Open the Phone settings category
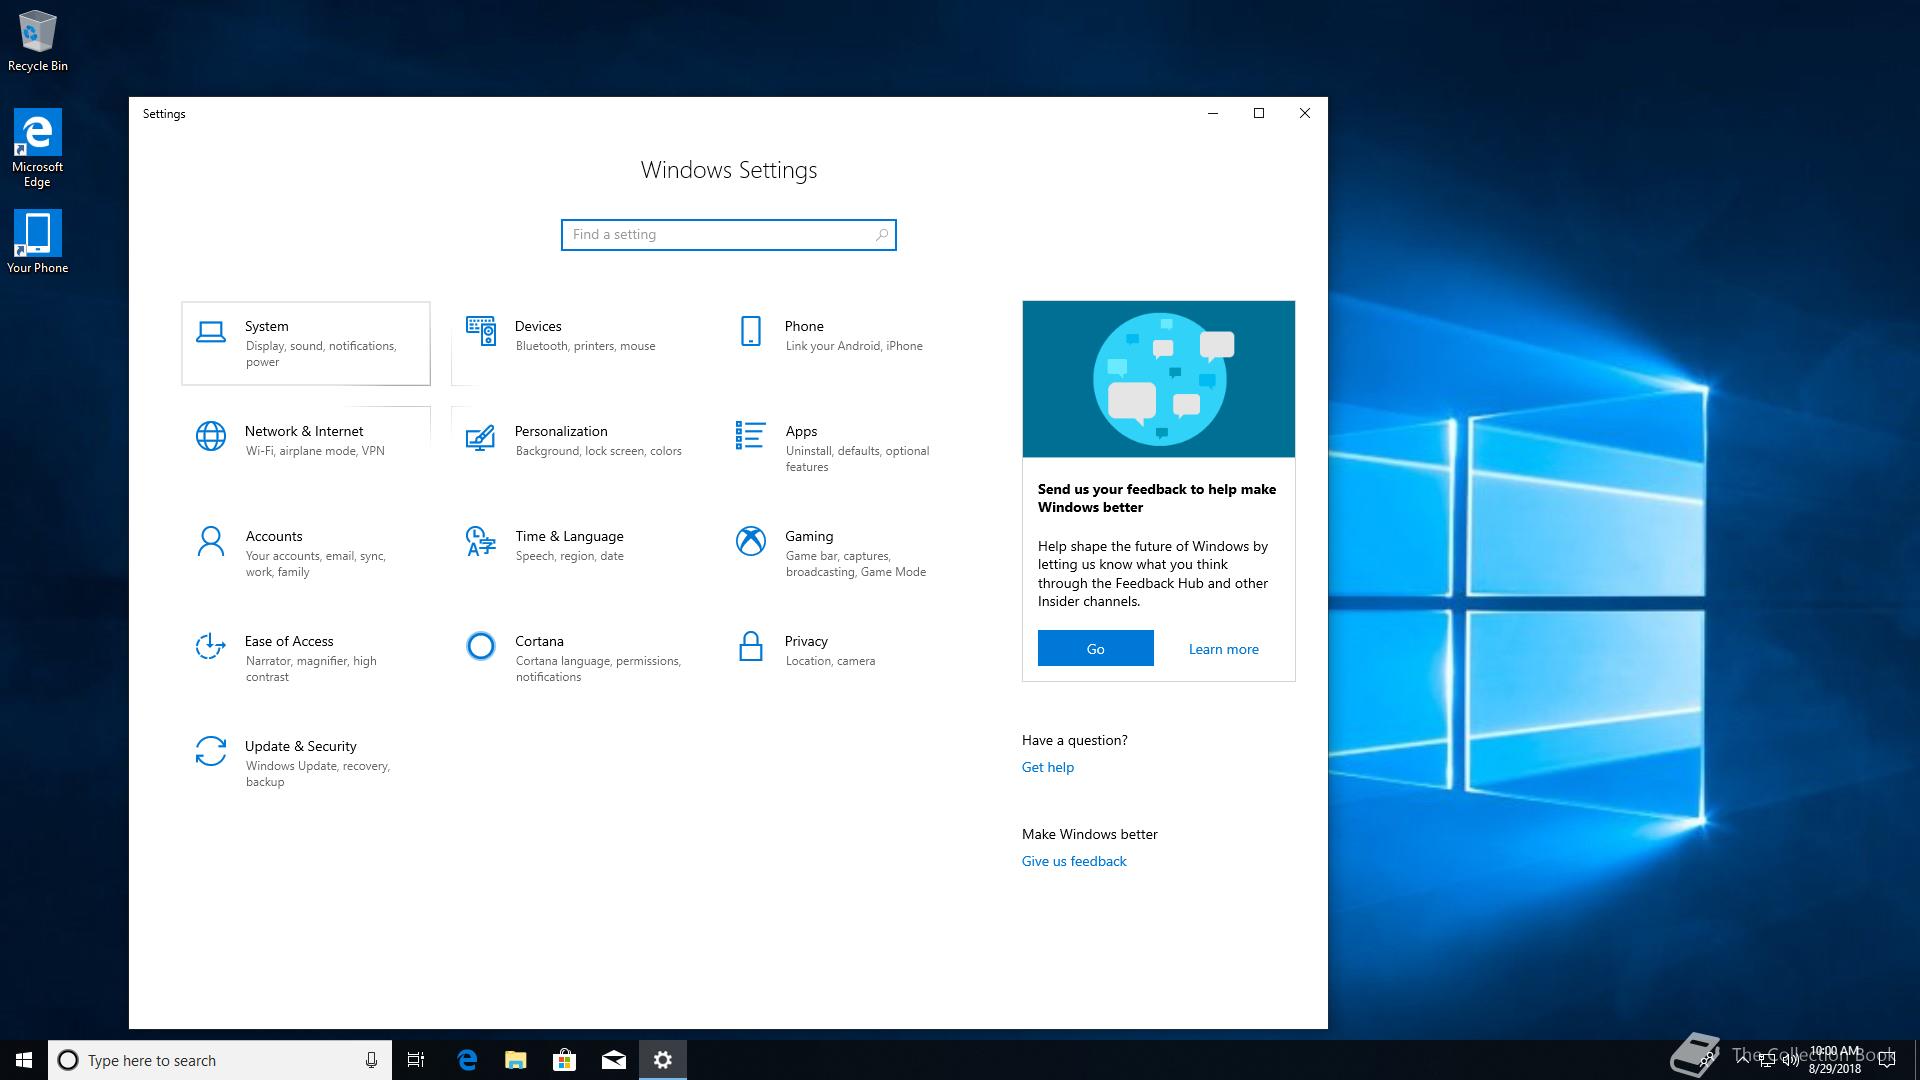The height and width of the screenshot is (1080, 1920). tap(845, 343)
